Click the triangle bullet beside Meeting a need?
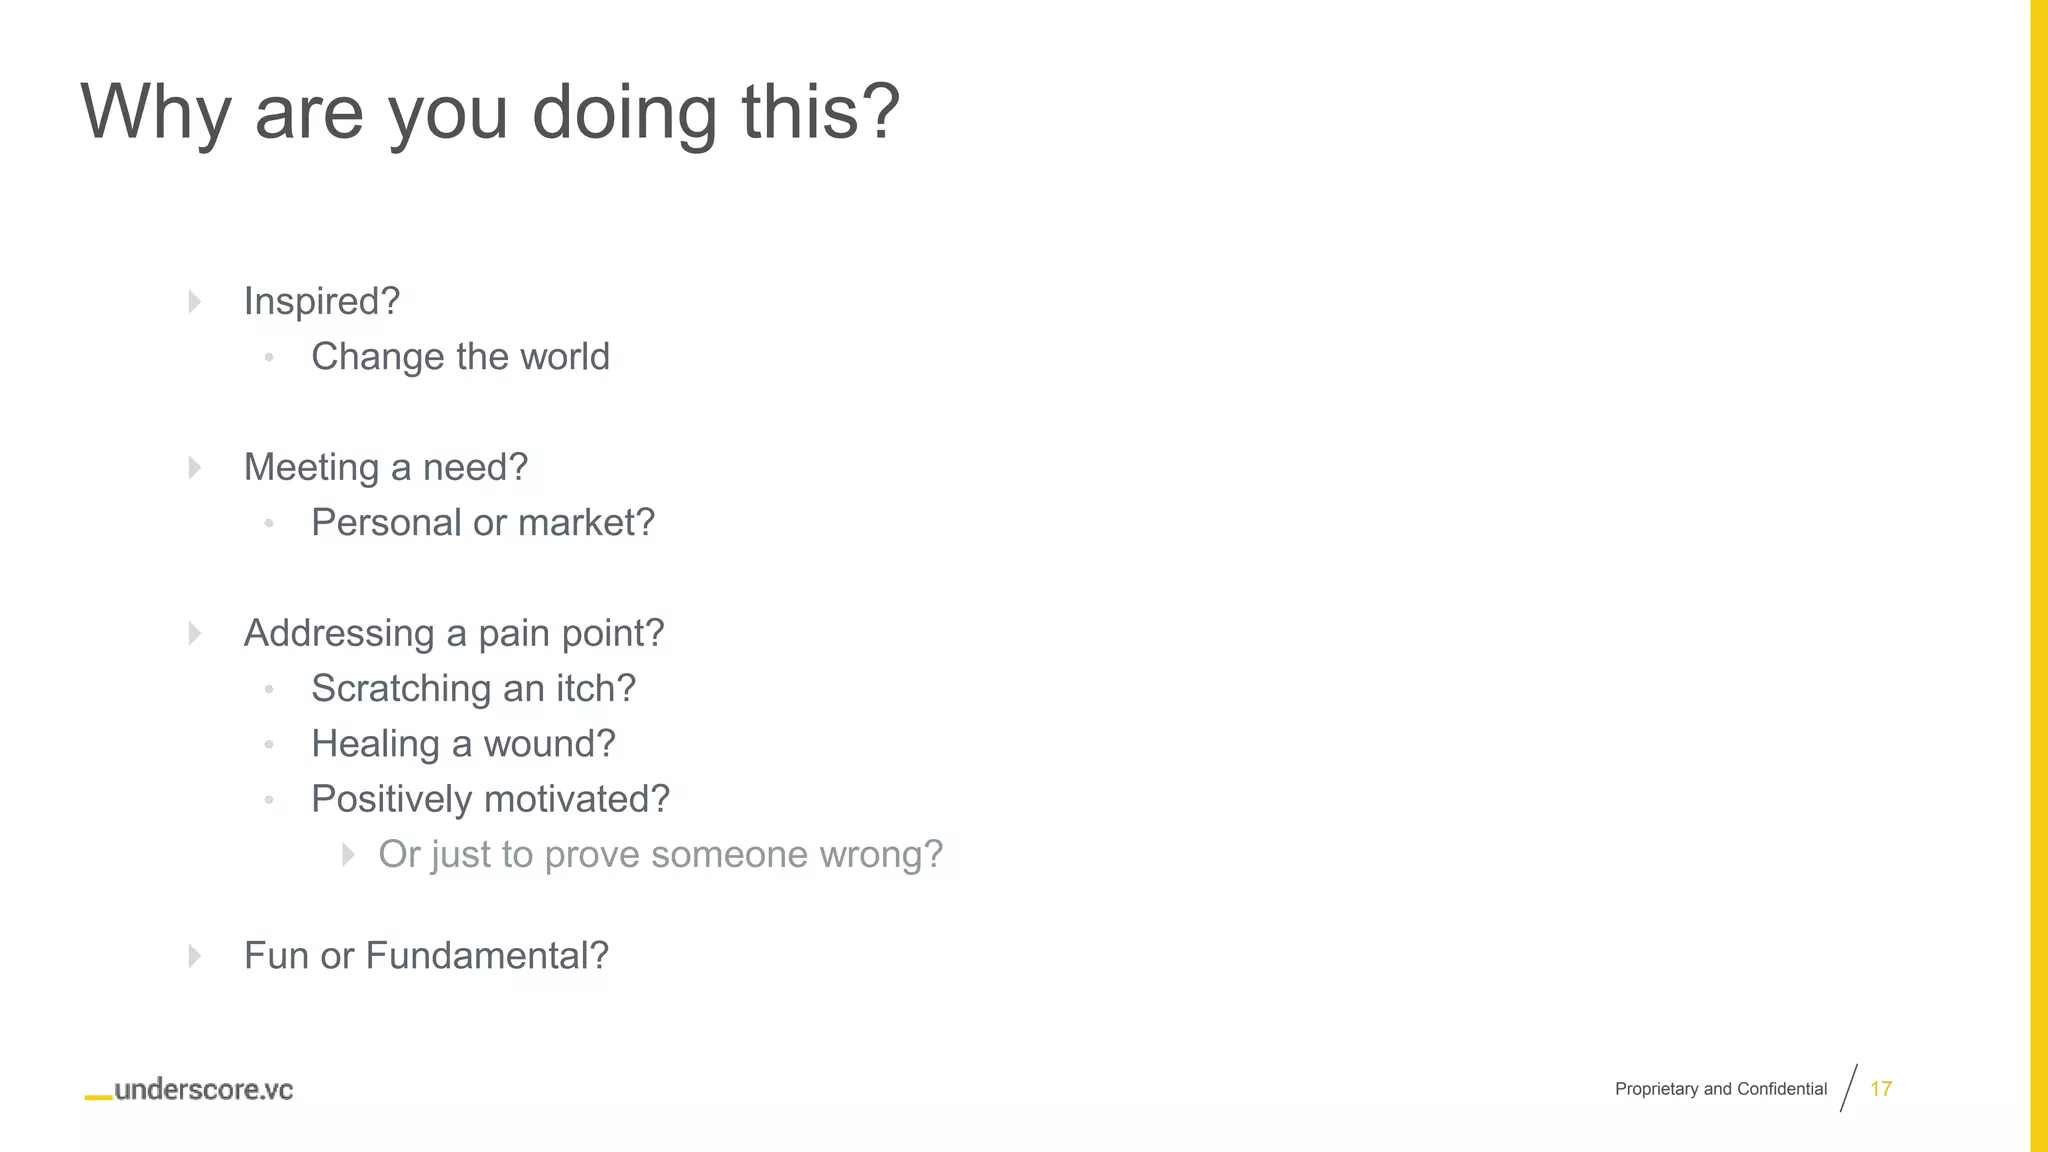The image size is (2048, 1152). point(195,467)
